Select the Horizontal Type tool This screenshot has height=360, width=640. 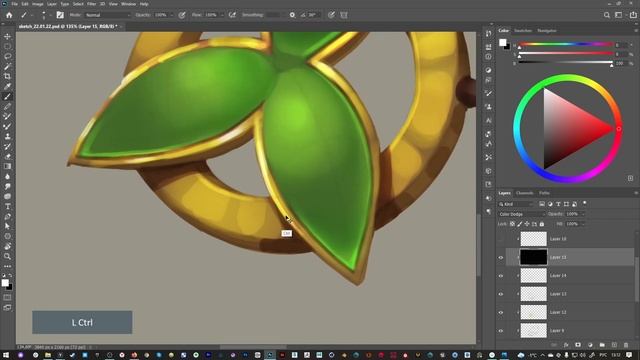(7, 206)
